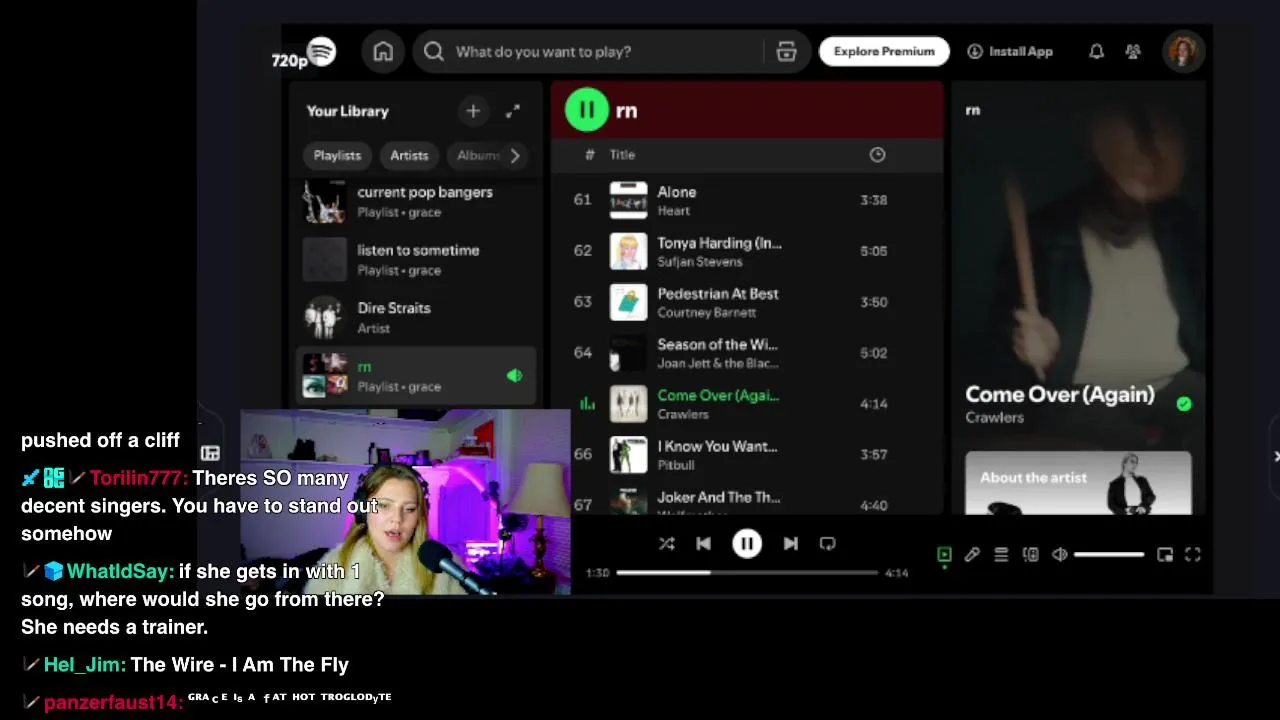Open the listen to sometime playlist

point(417,259)
